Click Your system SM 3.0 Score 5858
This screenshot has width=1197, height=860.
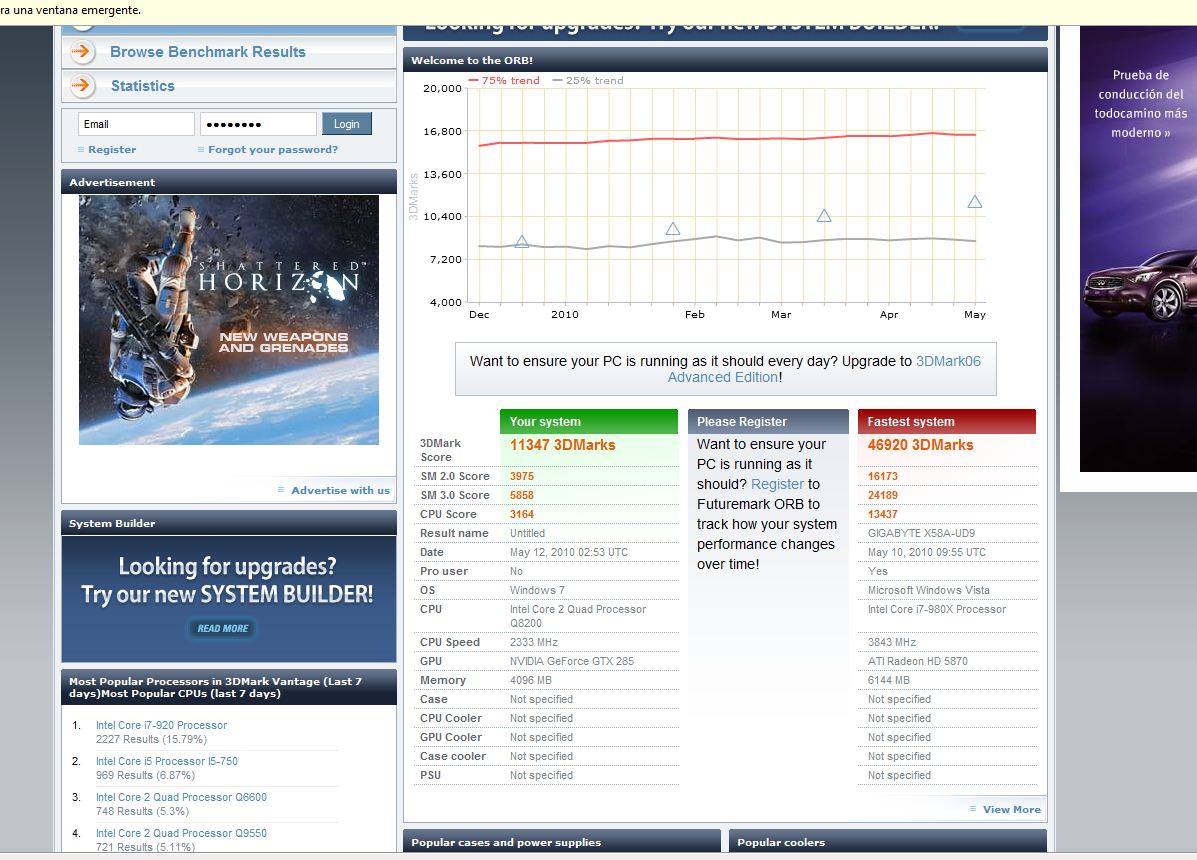click(522, 495)
